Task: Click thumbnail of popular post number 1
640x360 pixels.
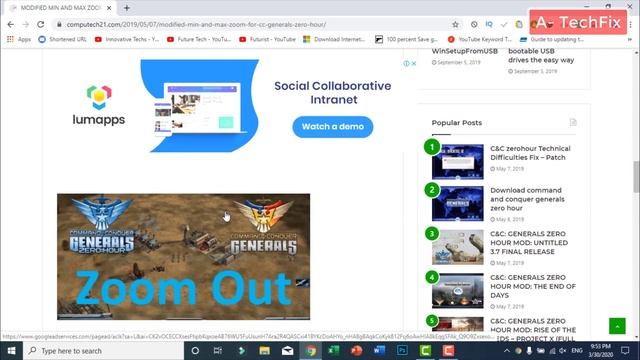Action: (458, 162)
